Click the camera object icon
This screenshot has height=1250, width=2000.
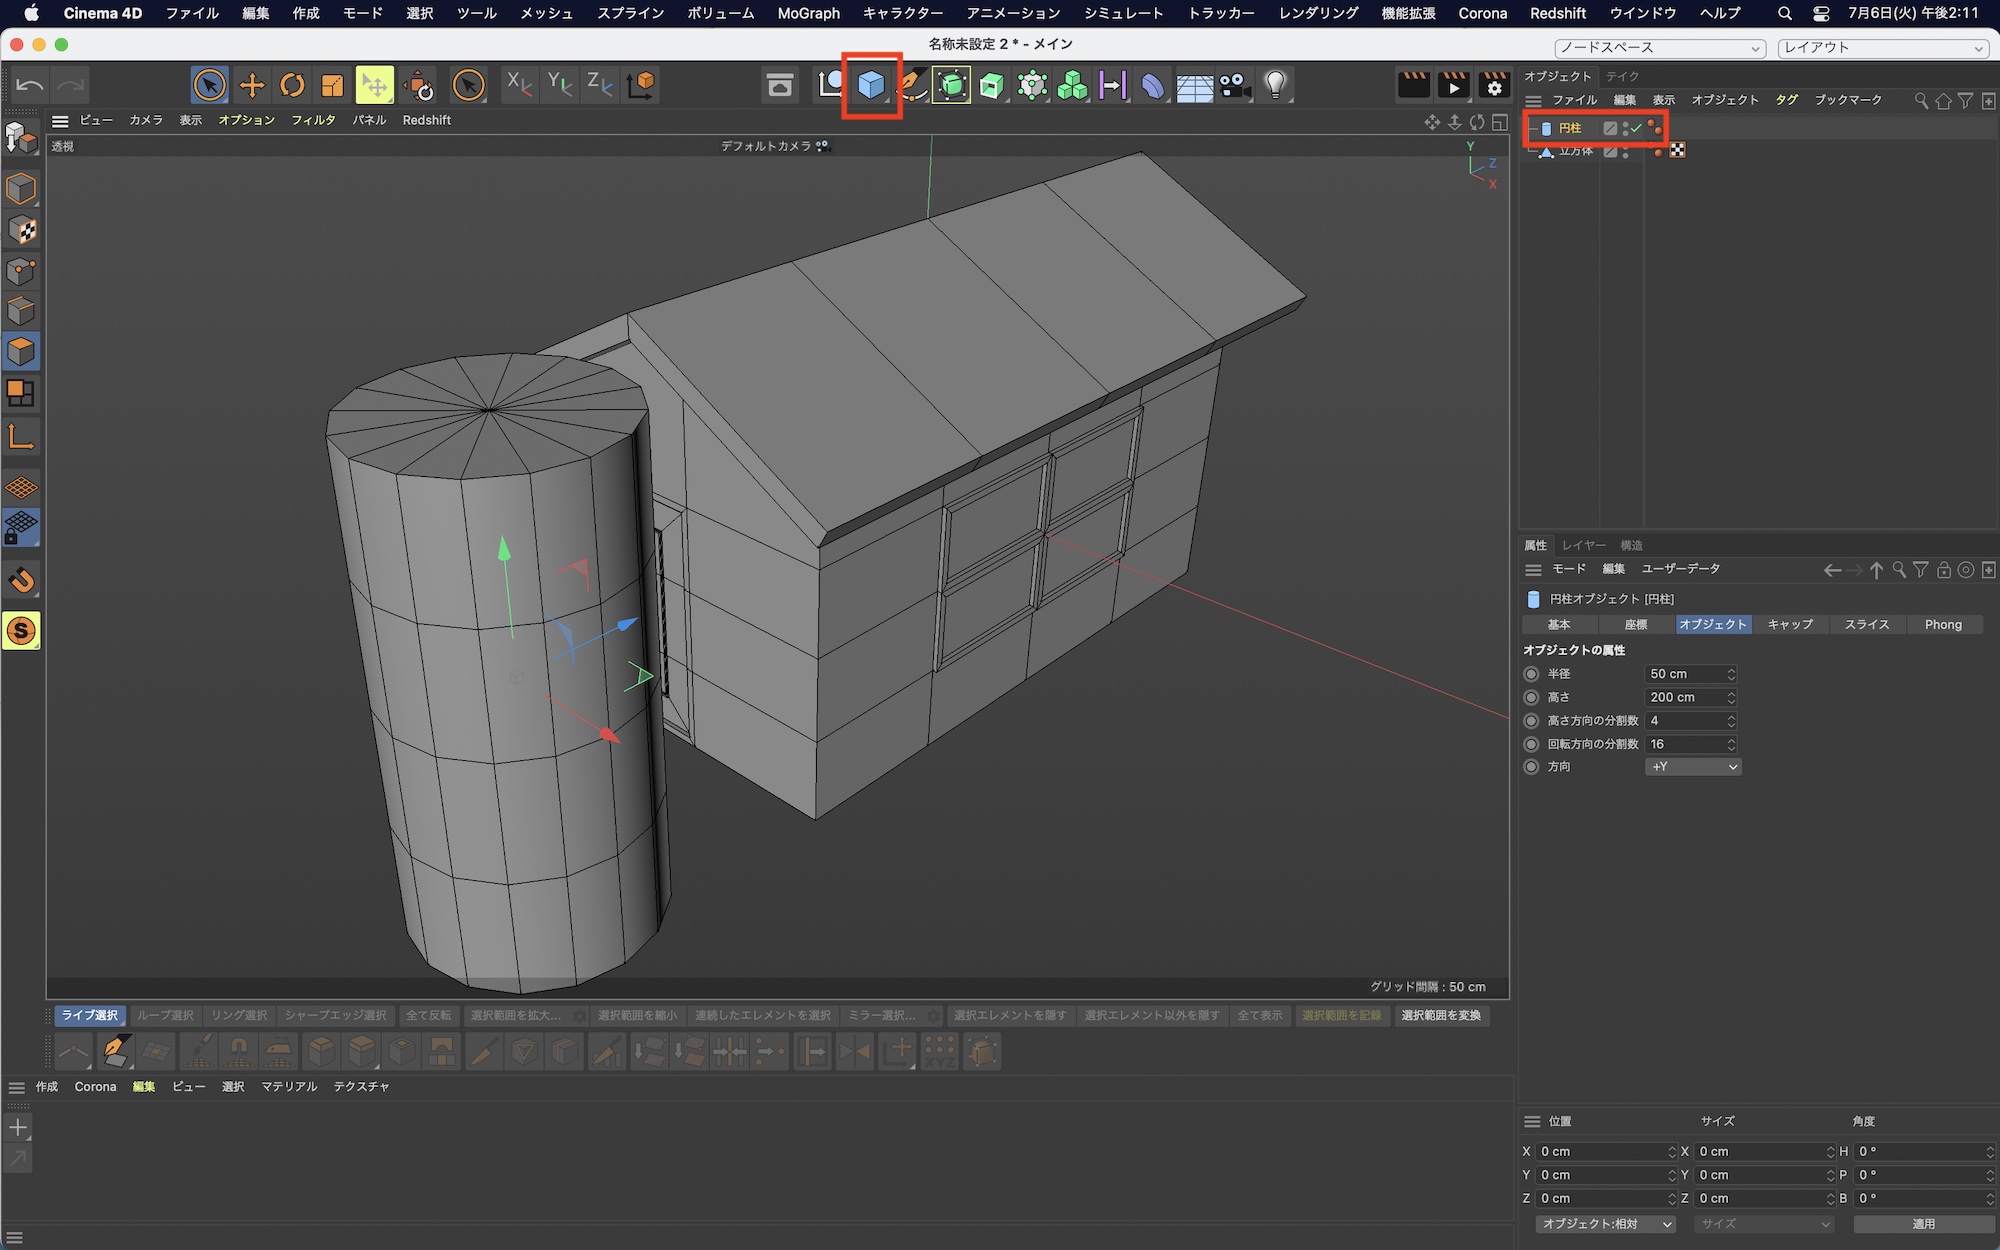1235,86
